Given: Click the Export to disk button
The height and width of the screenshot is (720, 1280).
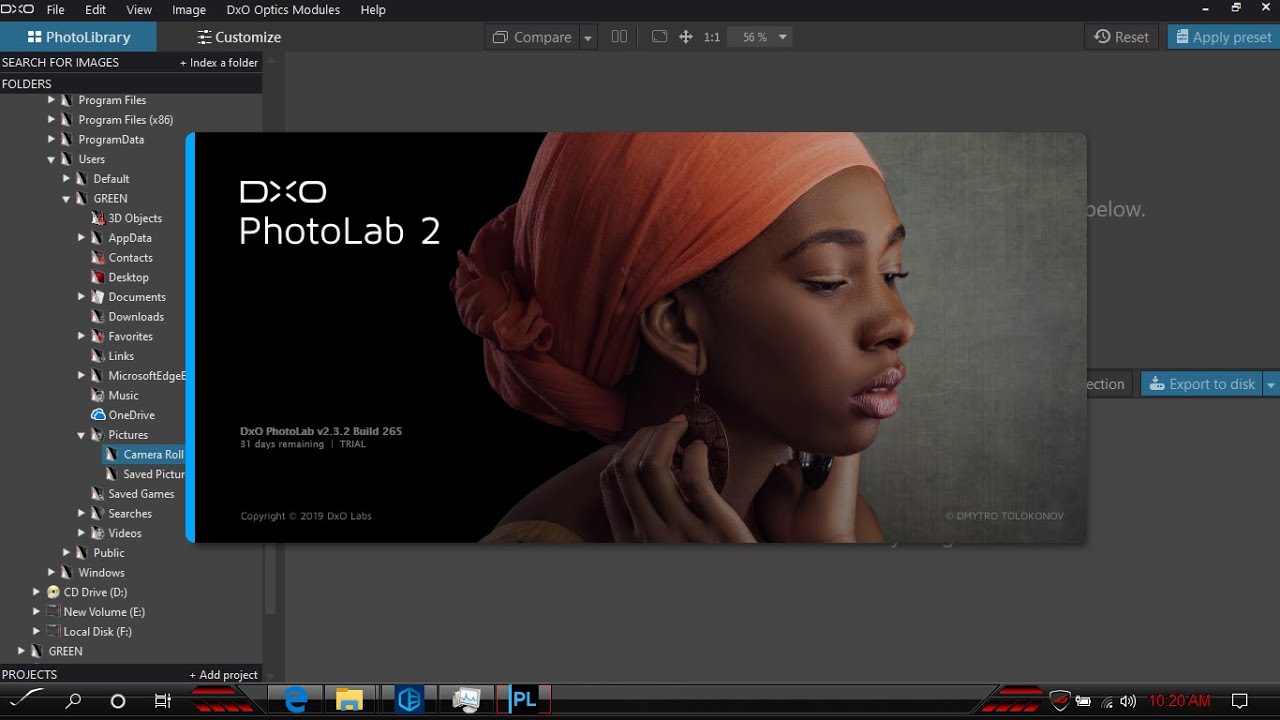Looking at the screenshot, I should point(1202,384).
